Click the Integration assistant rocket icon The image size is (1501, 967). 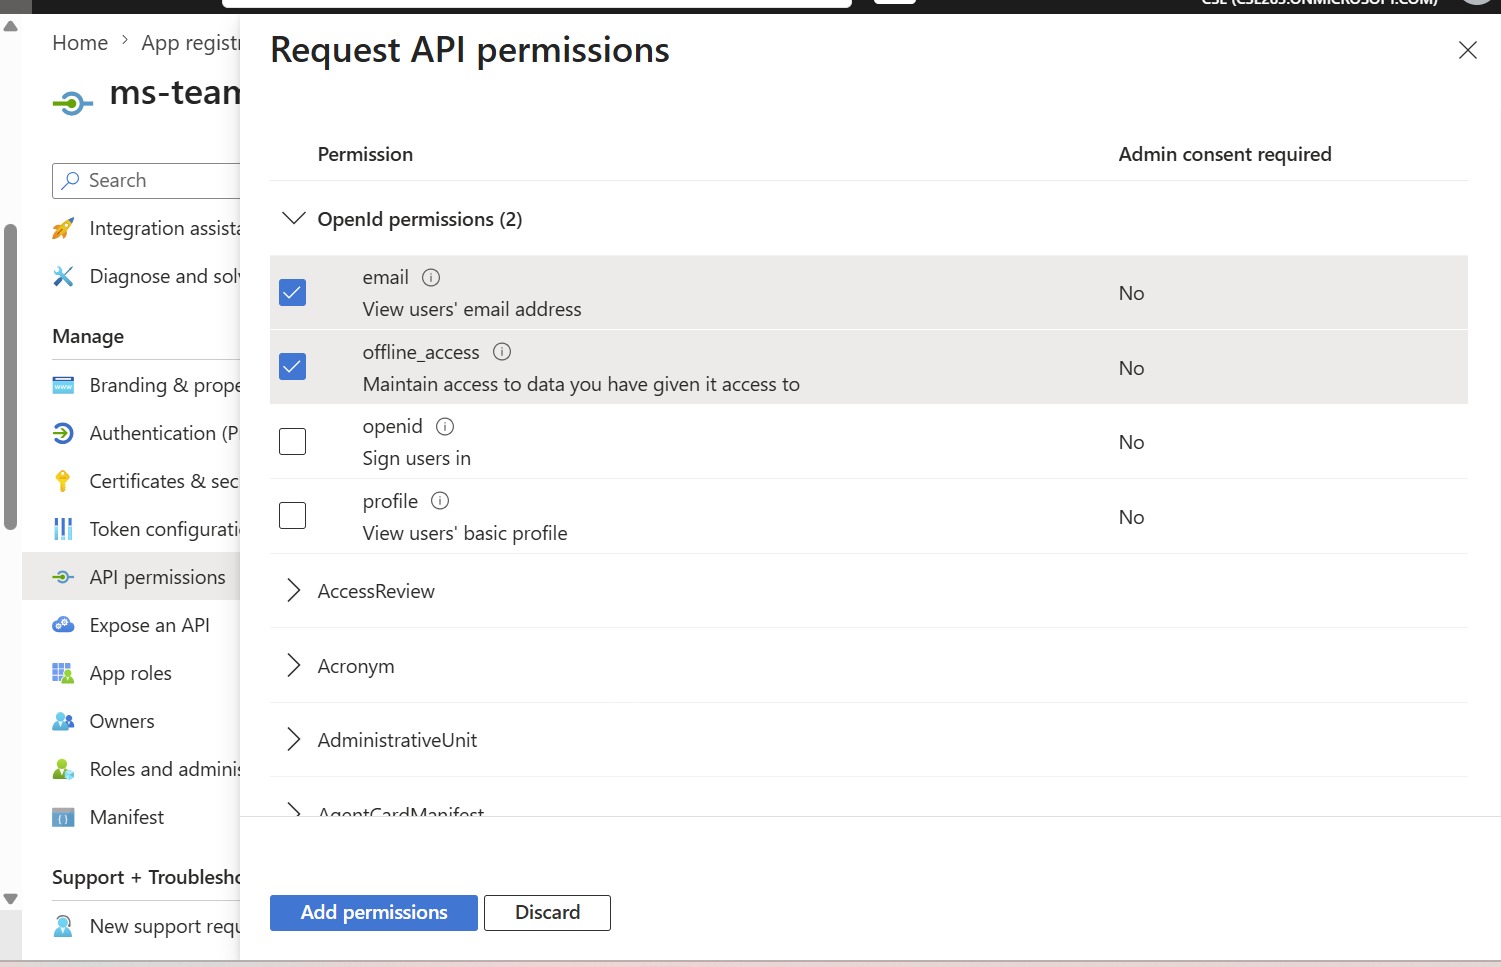pos(63,228)
